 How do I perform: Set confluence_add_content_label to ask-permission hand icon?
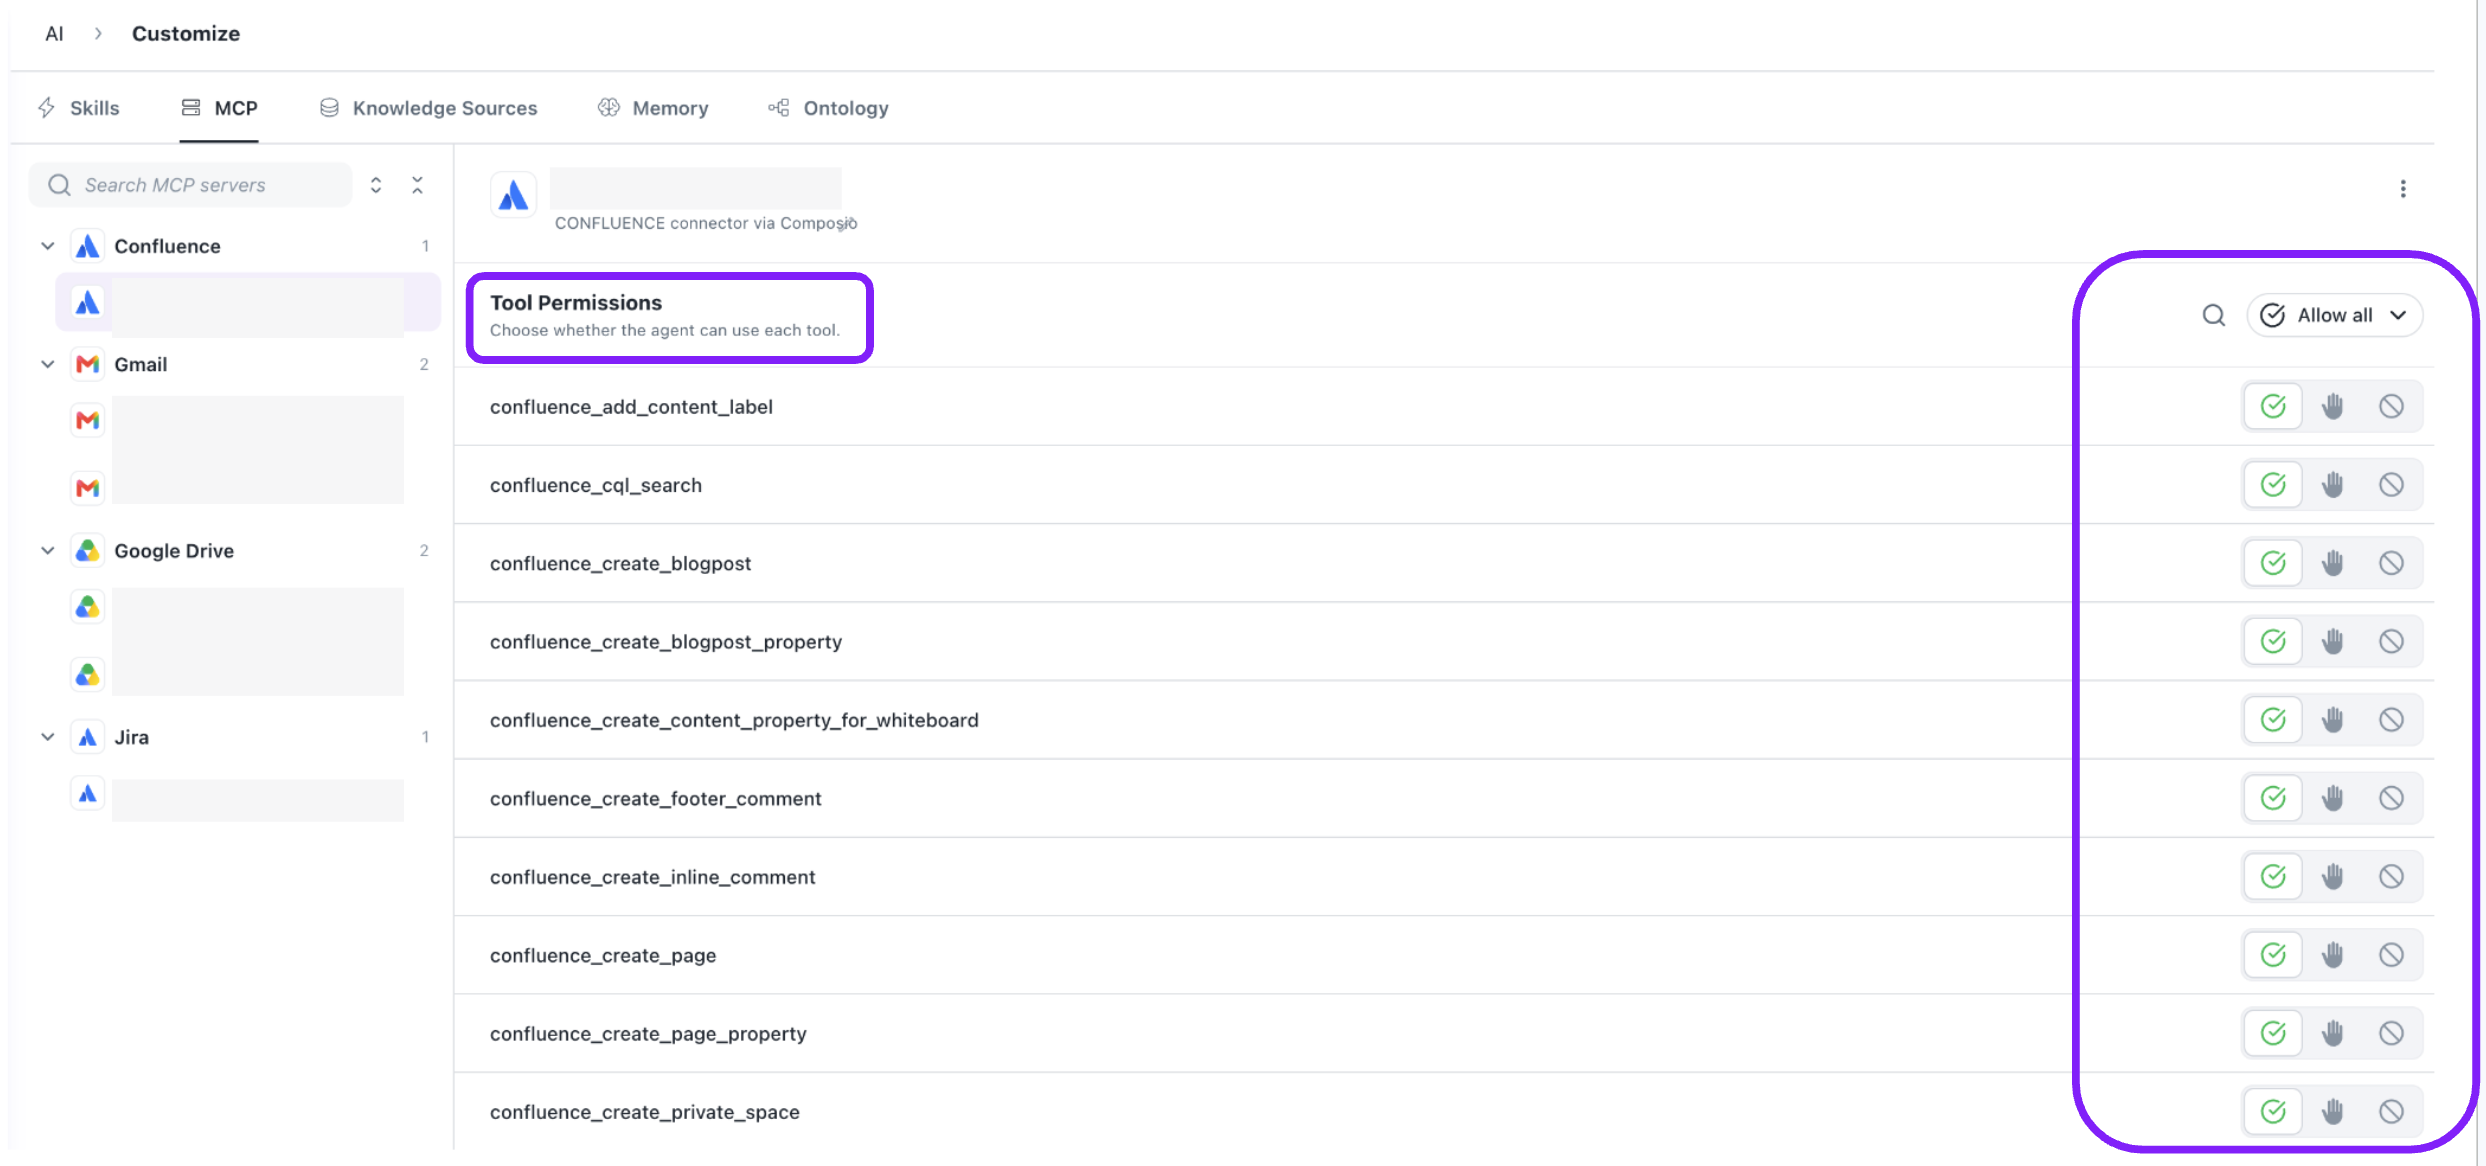coord(2332,406)
